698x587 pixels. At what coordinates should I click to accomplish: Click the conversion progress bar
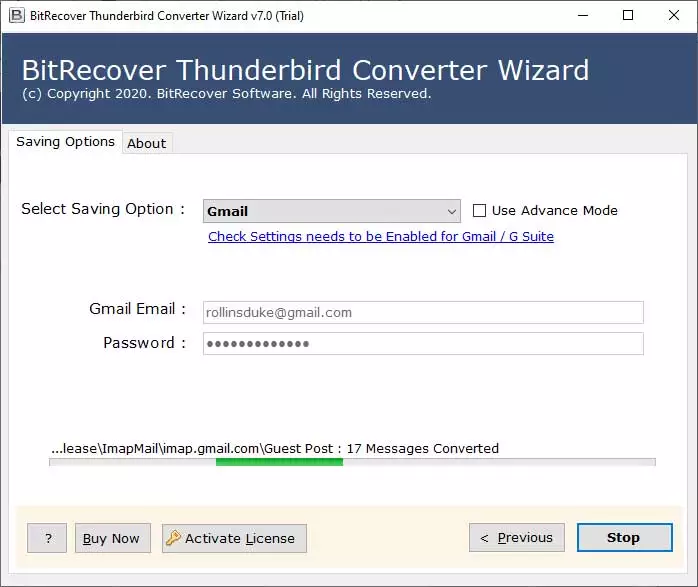tap(352, 462)
